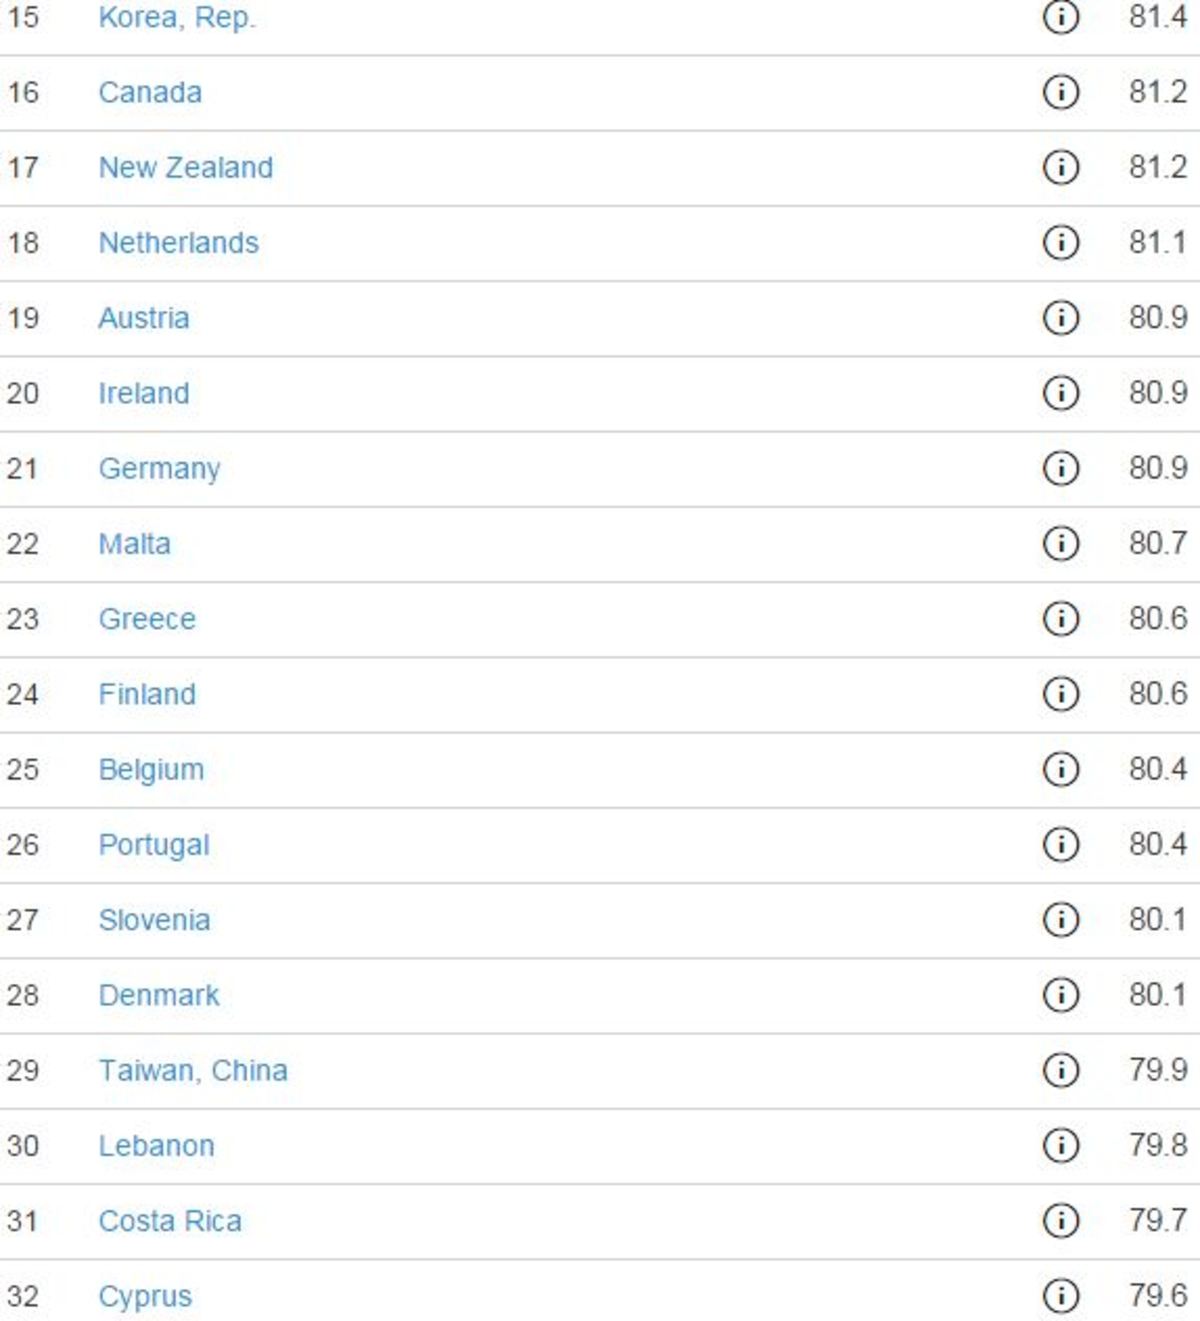Open the Ireland row info icon
The image size is (1200, 1321).
1061,393
